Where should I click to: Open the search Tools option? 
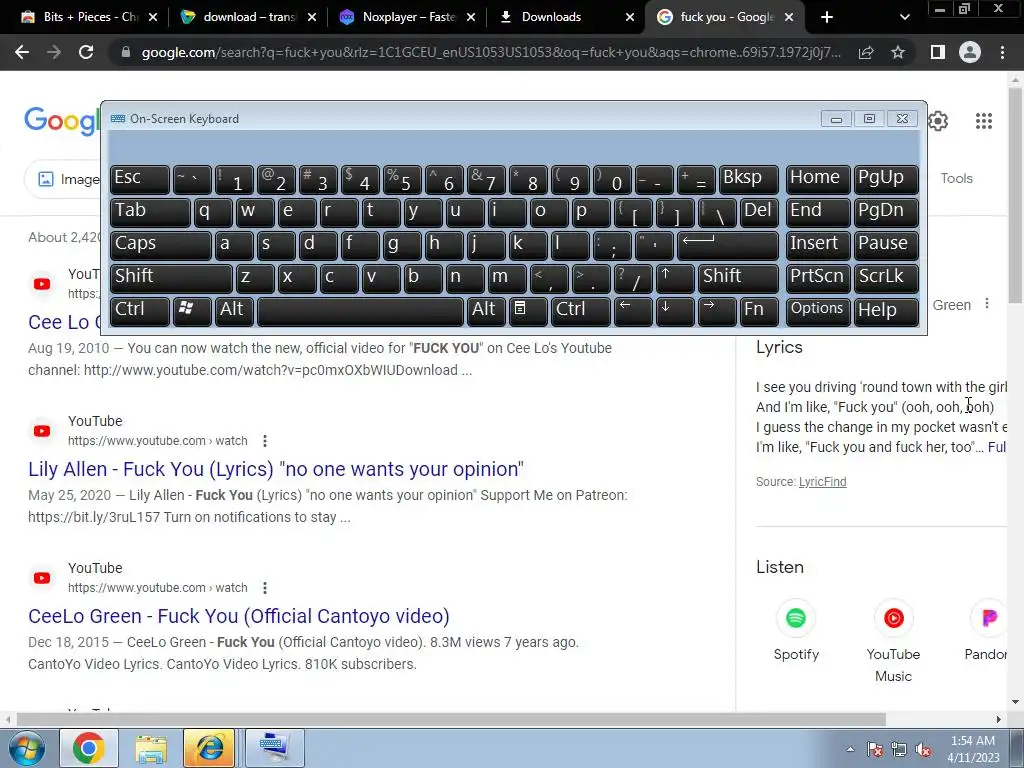[x=956, y=178]
